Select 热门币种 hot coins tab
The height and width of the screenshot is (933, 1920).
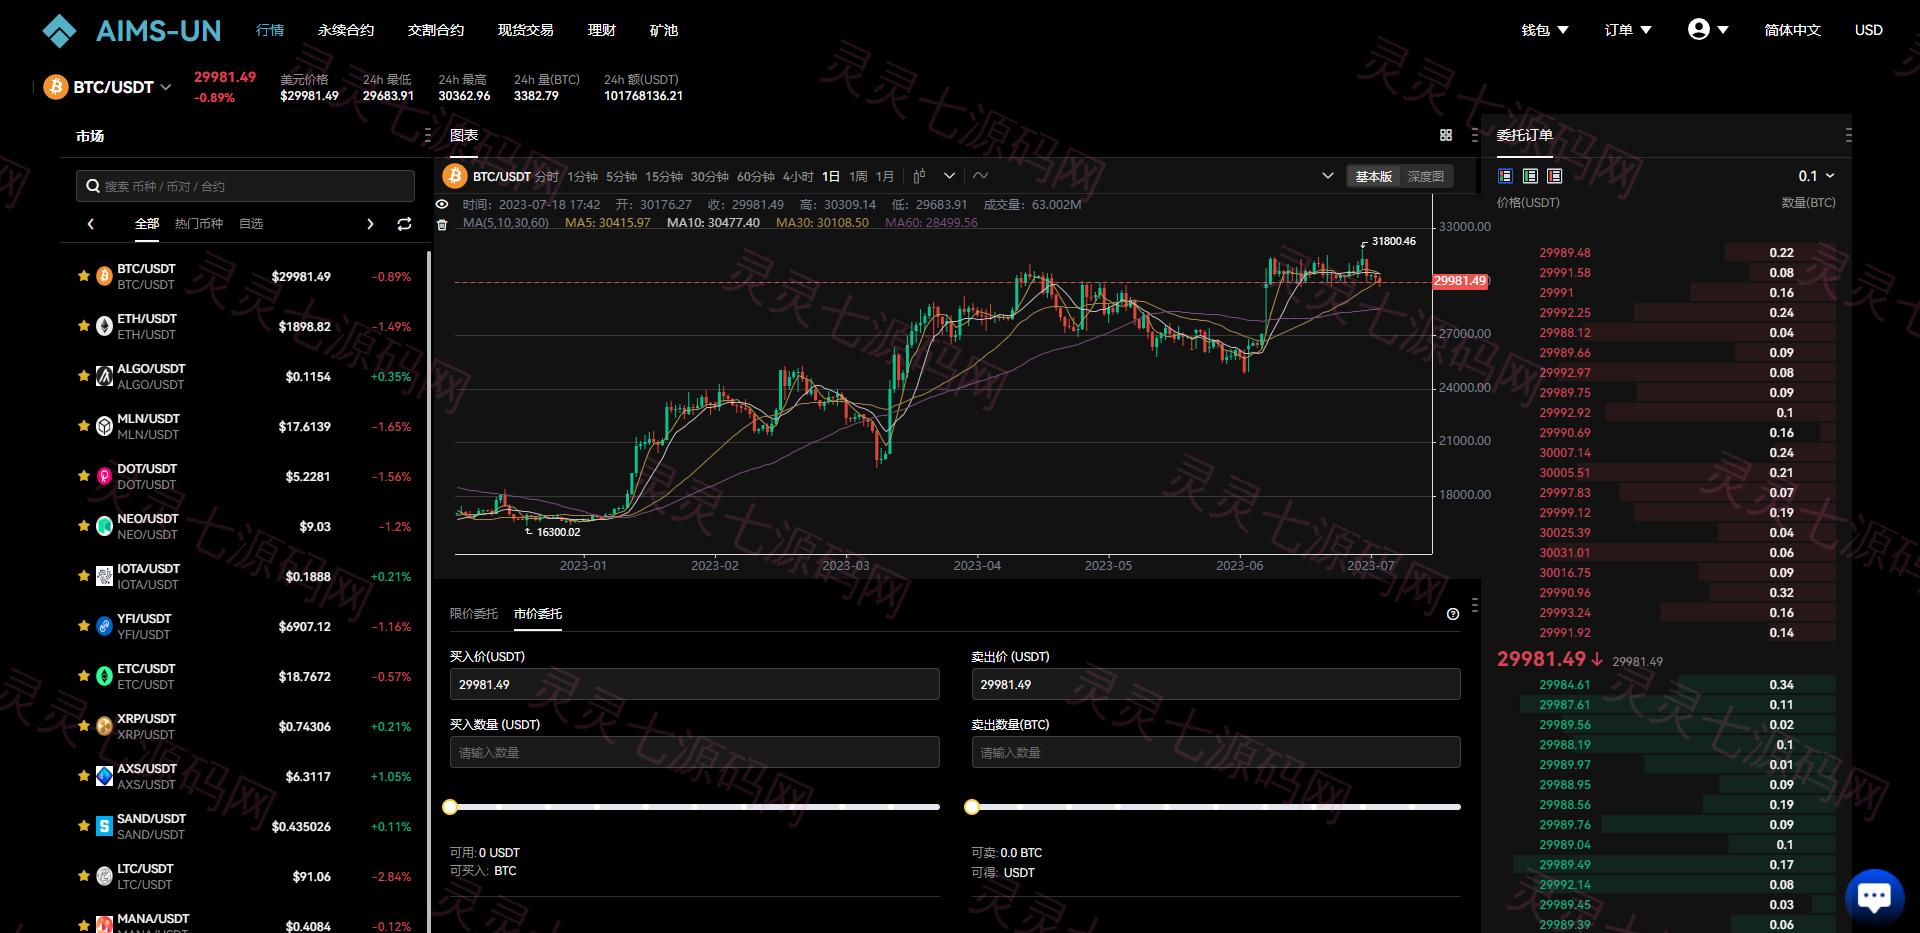[199, 224]
